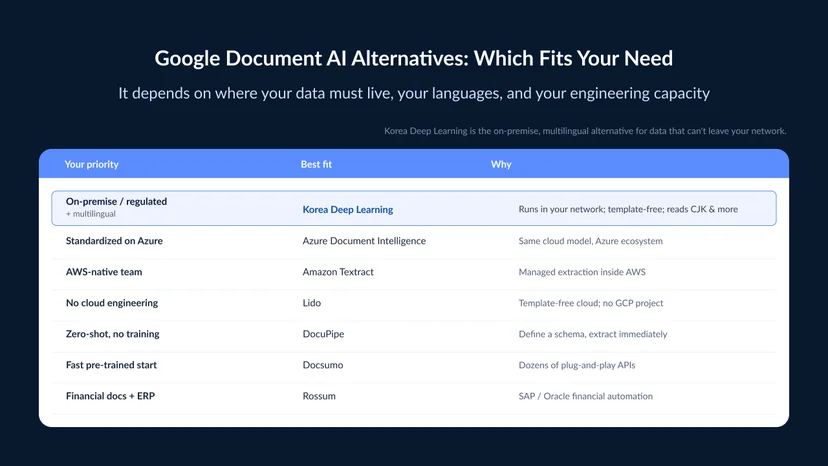The image size is (828, 466).
Task: Click the Korea Deep Learning on-premise note line
Action: tap(585, 131)
